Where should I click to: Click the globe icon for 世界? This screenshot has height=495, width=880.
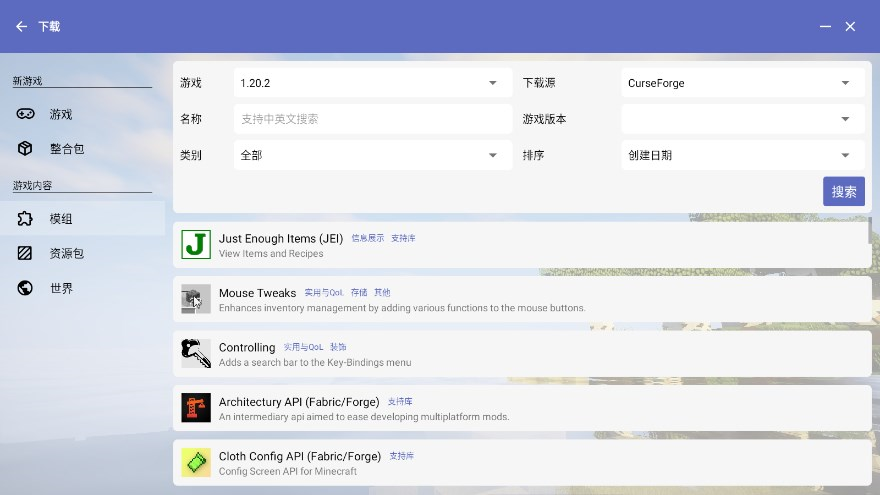[25, 288]
